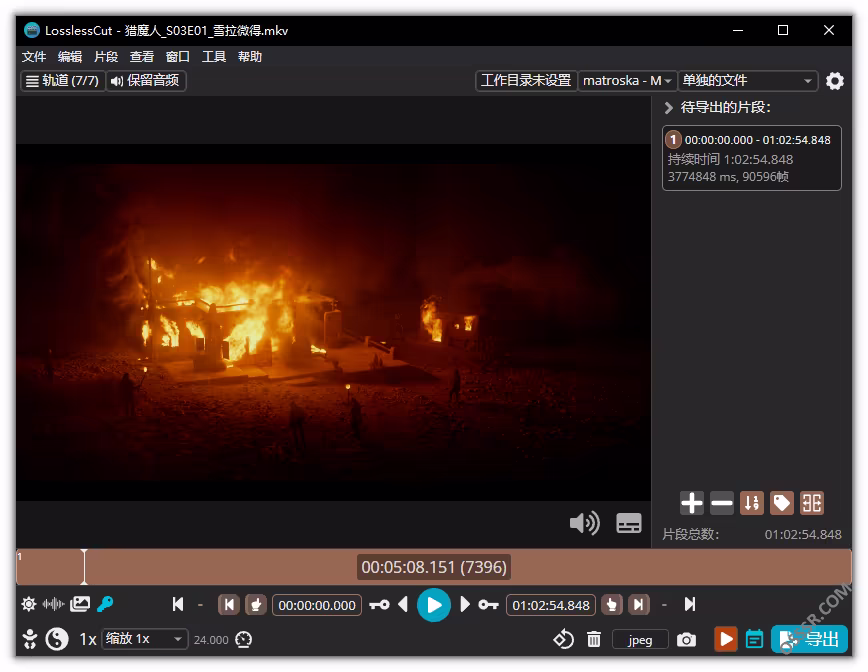Screen dimensions: 868x672
Task: Jump to segment end marker
Action: [638, 605]
